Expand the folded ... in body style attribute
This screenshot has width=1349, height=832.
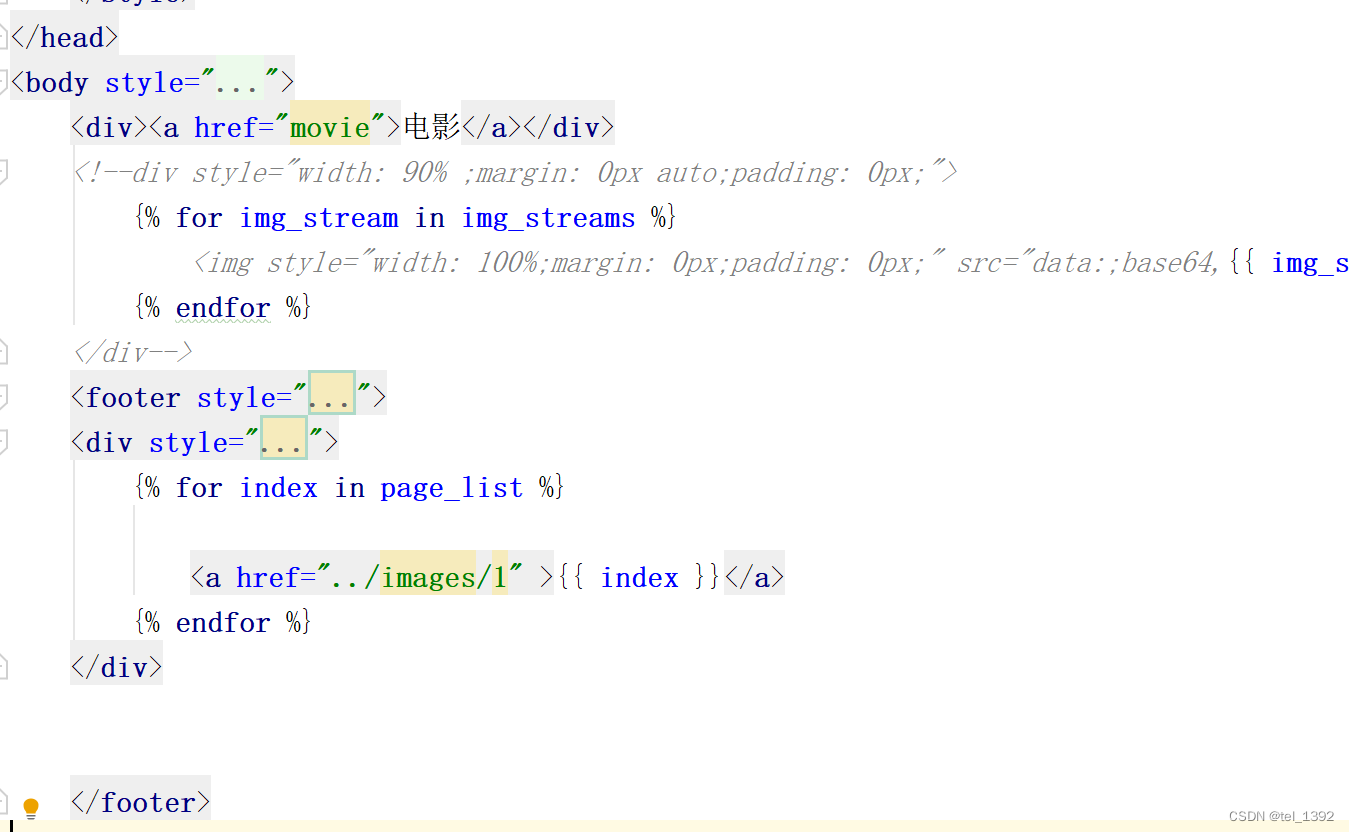(240, 82)
